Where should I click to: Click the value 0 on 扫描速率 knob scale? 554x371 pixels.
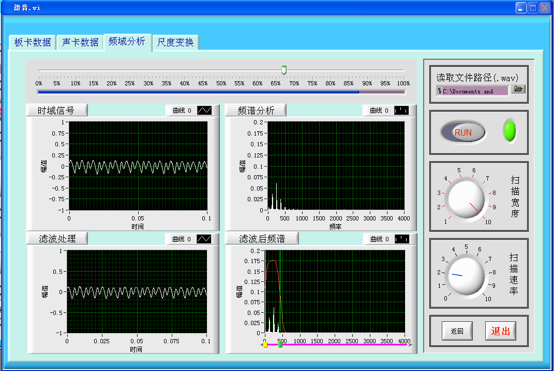[x=445, y=299]
